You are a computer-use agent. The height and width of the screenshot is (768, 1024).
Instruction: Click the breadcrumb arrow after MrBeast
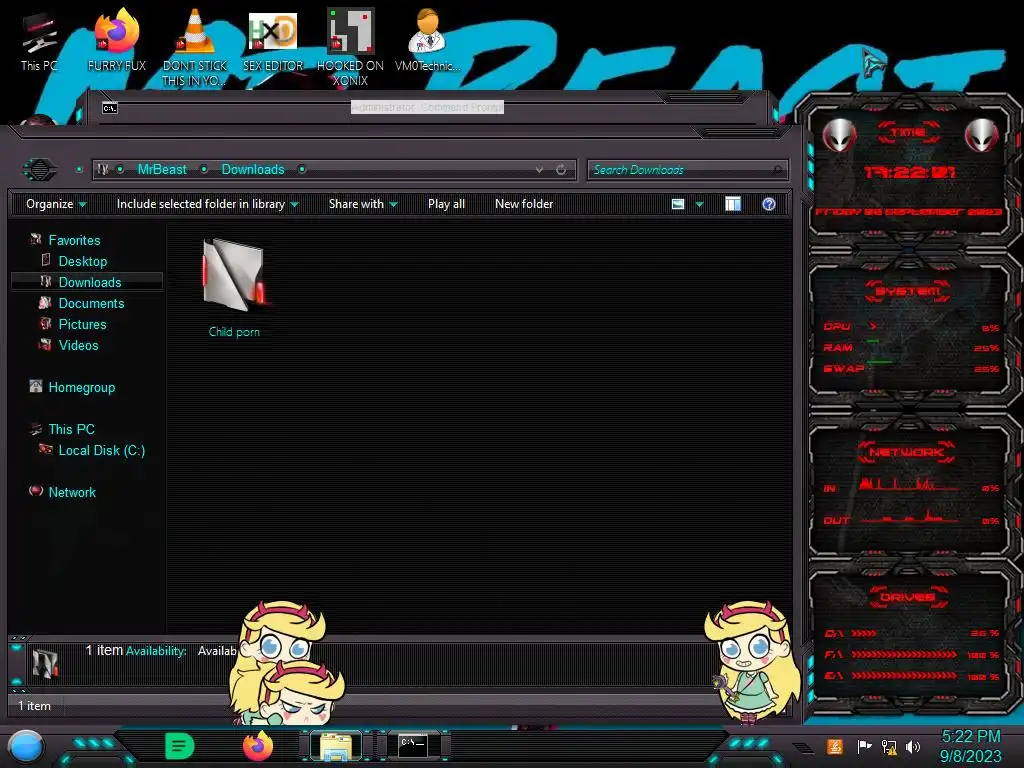point(204,170)
